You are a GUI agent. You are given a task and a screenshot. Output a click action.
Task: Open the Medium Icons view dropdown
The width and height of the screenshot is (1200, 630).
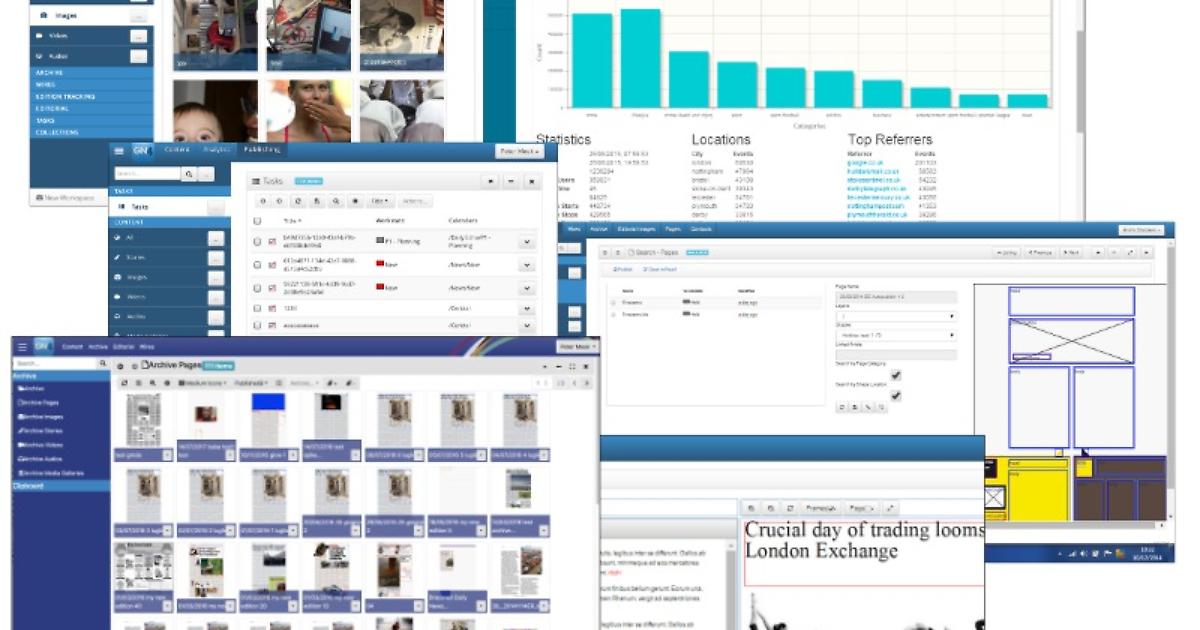[x=201, y=383]
